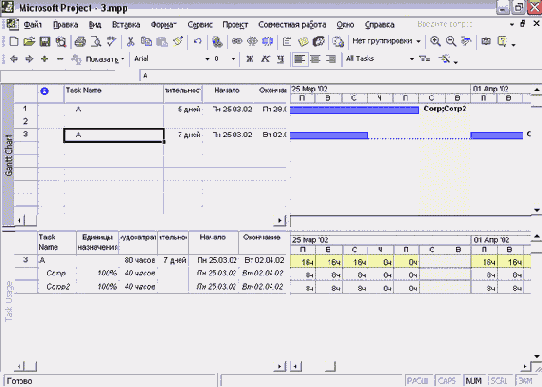
Task: Click the Open folder icon
Action: (x=29, y=42)
